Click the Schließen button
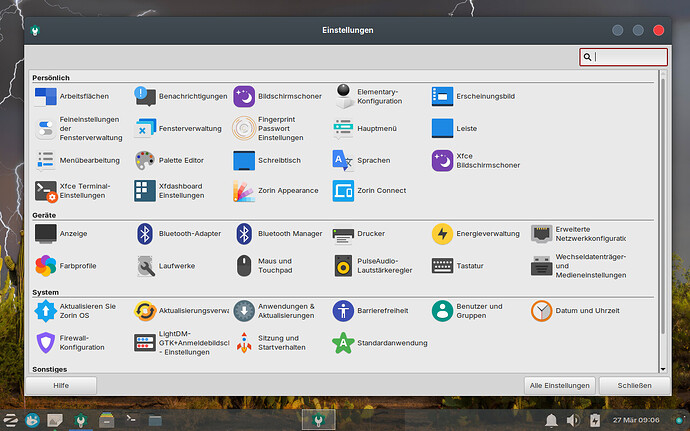Image resolution: width=690 pixels, height=431 pixels. pos(635,386)
